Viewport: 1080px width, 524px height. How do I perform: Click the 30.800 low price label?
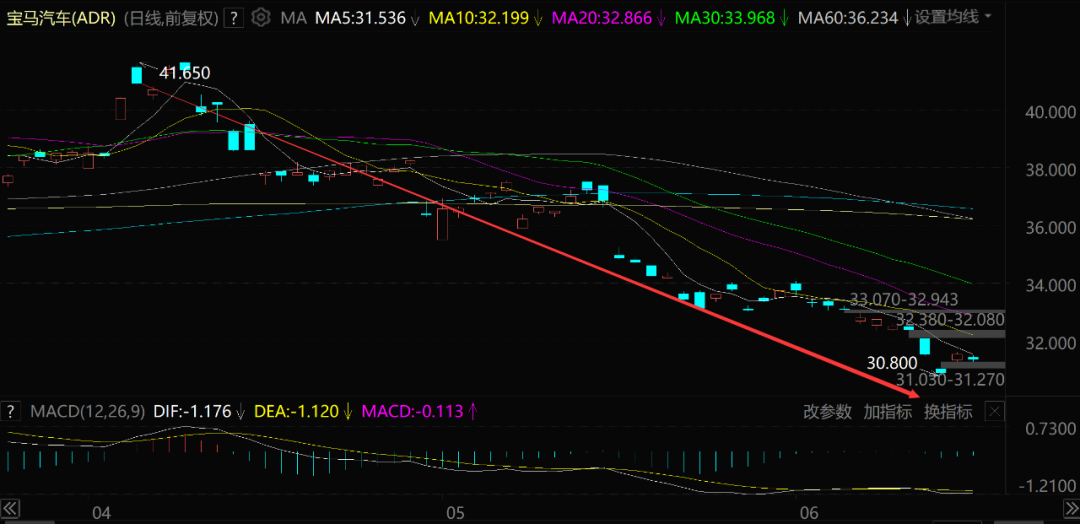point(892,363)
